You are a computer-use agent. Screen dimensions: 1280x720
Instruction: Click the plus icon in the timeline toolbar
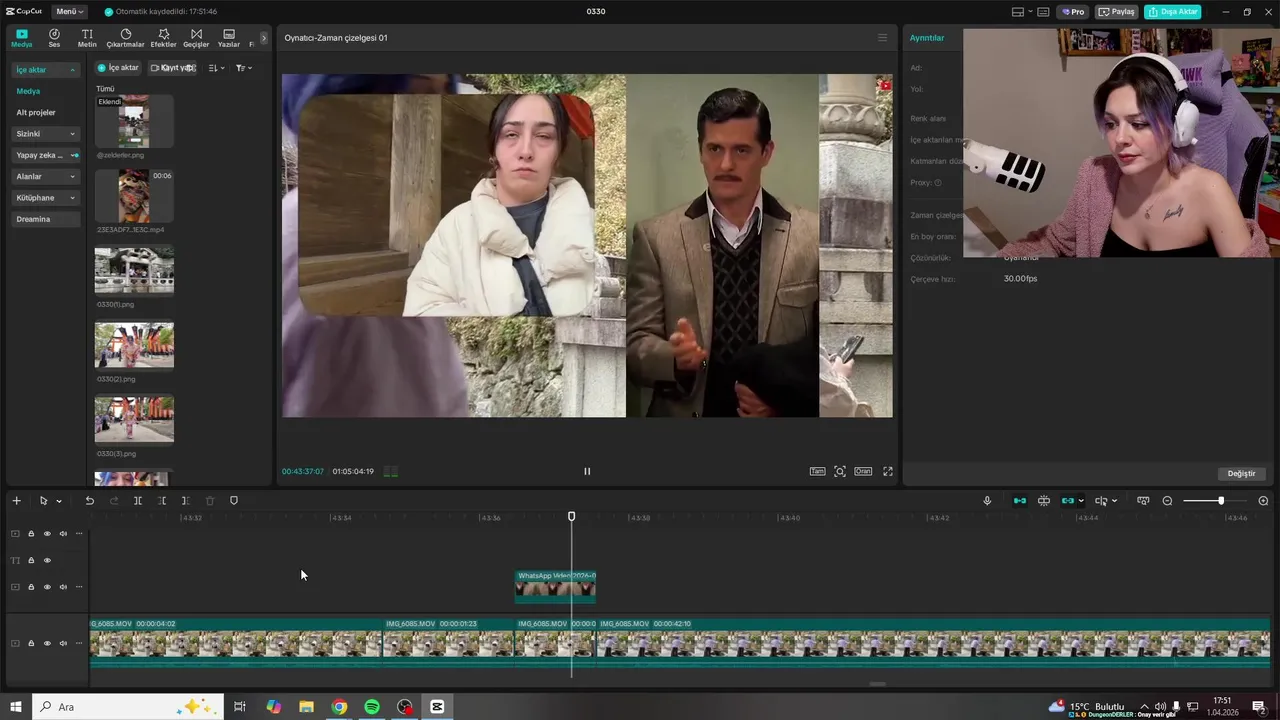[16, 500]
